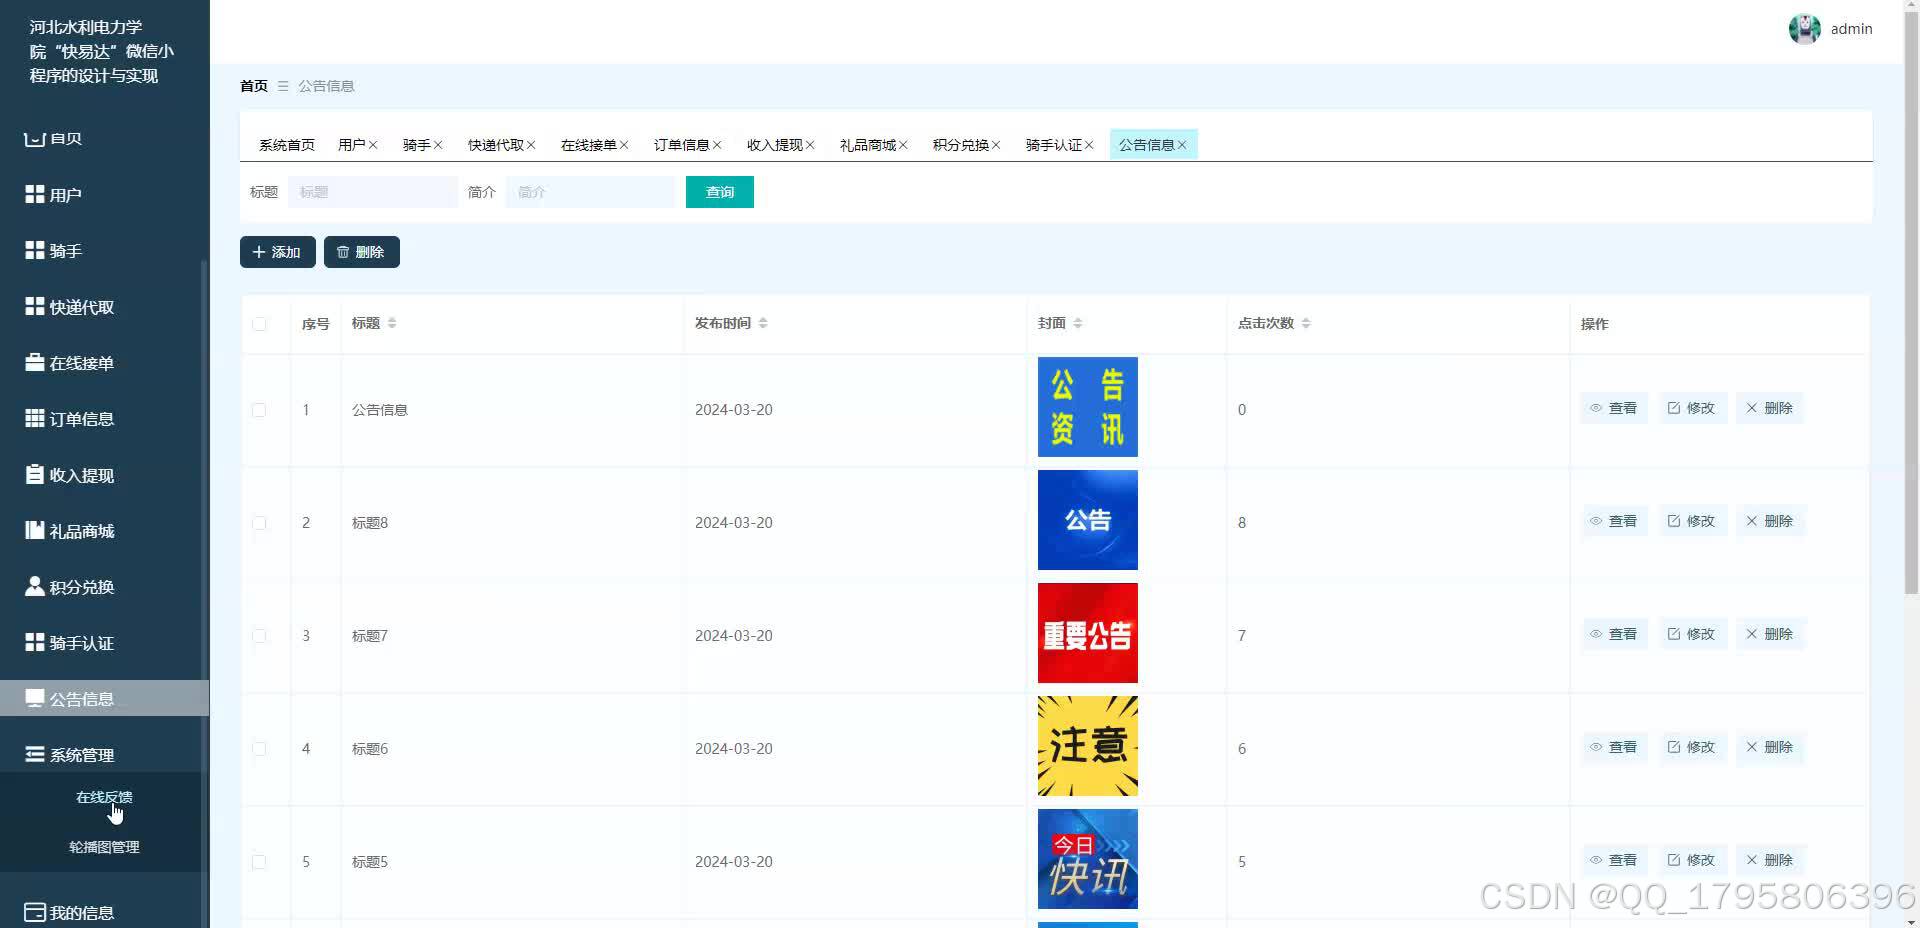Close the 订单信息 tab with its X
The height and width of the screenshot is (928, 1920).
coord(717,145)
